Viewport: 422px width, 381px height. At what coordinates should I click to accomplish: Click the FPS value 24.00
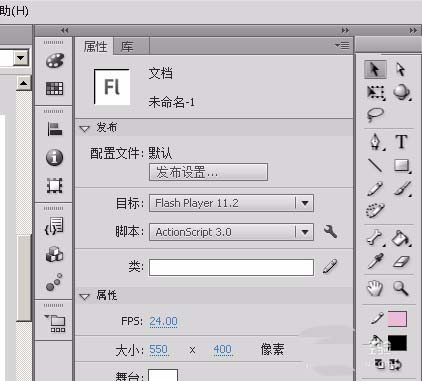(x=163, y=321)
